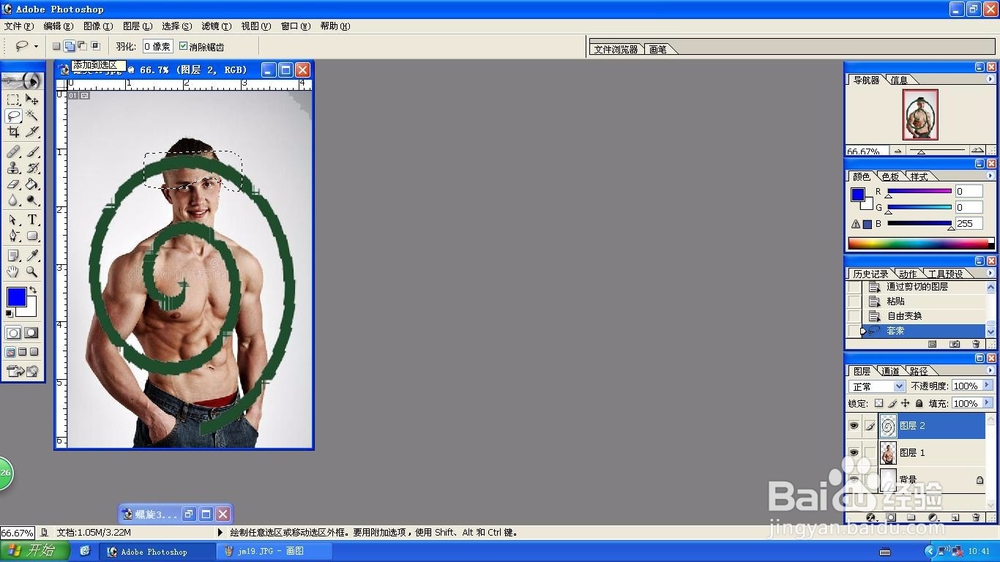Viewport: 1000px width, 562px height.
Task: Select the Brush tool
Action: [32, 152]
